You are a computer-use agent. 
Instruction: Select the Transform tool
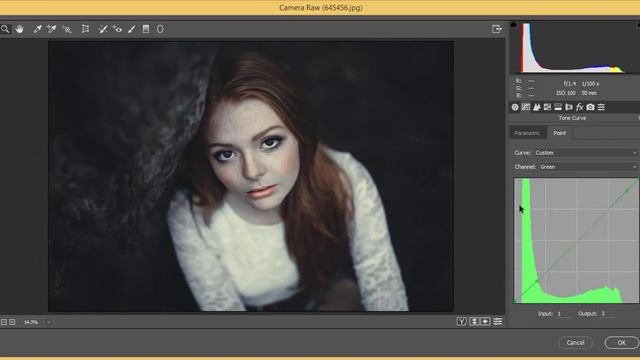click(85, 29)
